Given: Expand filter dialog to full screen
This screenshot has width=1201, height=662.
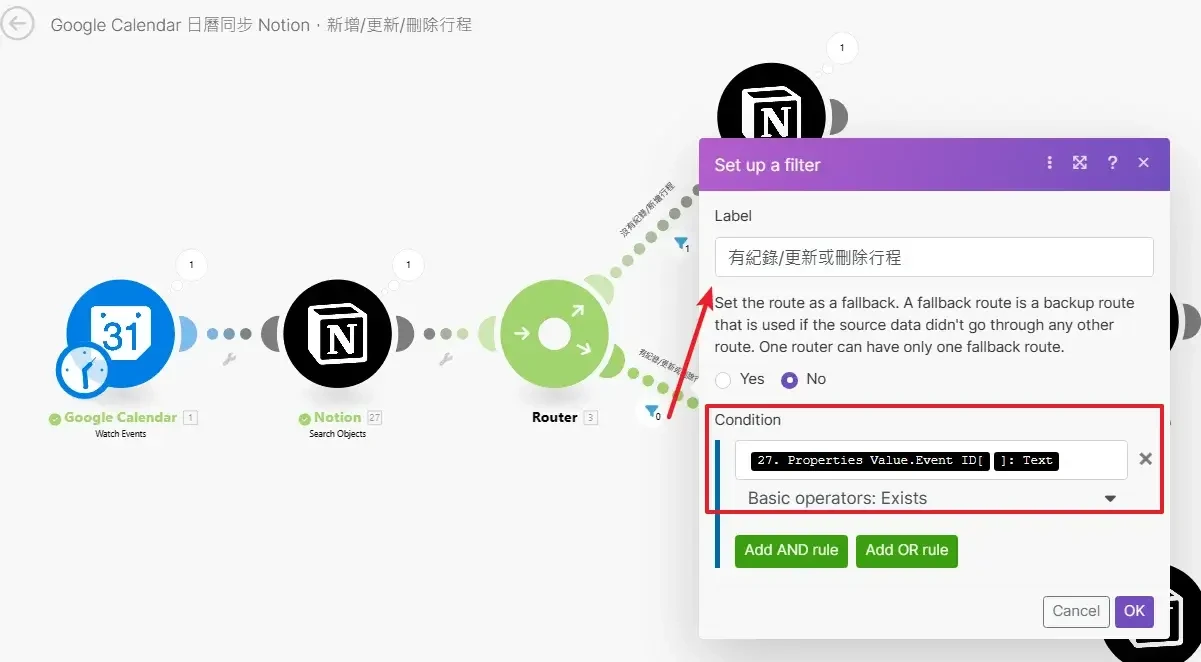Looking at the screenshot, I should click(1080, 163).
